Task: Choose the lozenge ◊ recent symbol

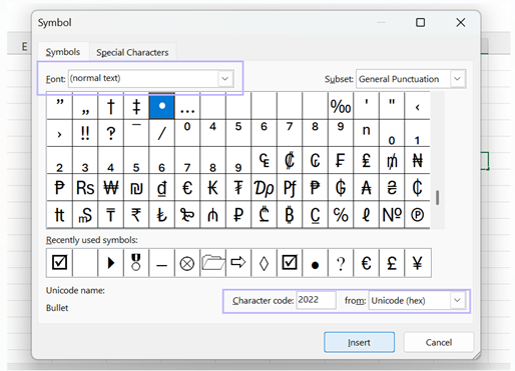Action: (264, 263)
